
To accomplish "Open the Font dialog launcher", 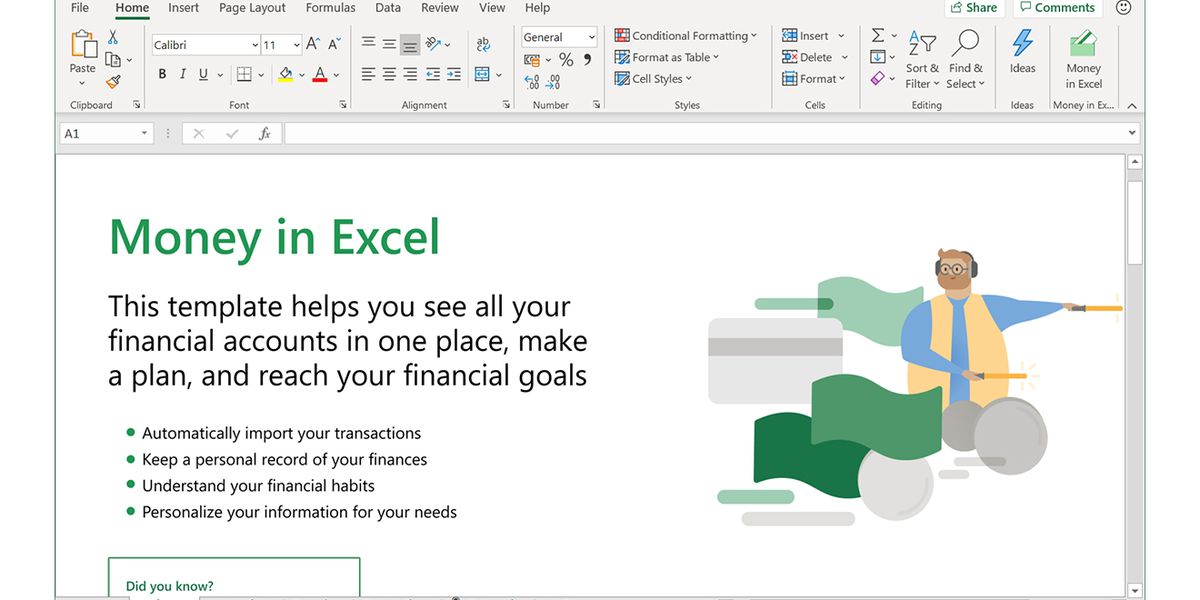I will [343, 105].
